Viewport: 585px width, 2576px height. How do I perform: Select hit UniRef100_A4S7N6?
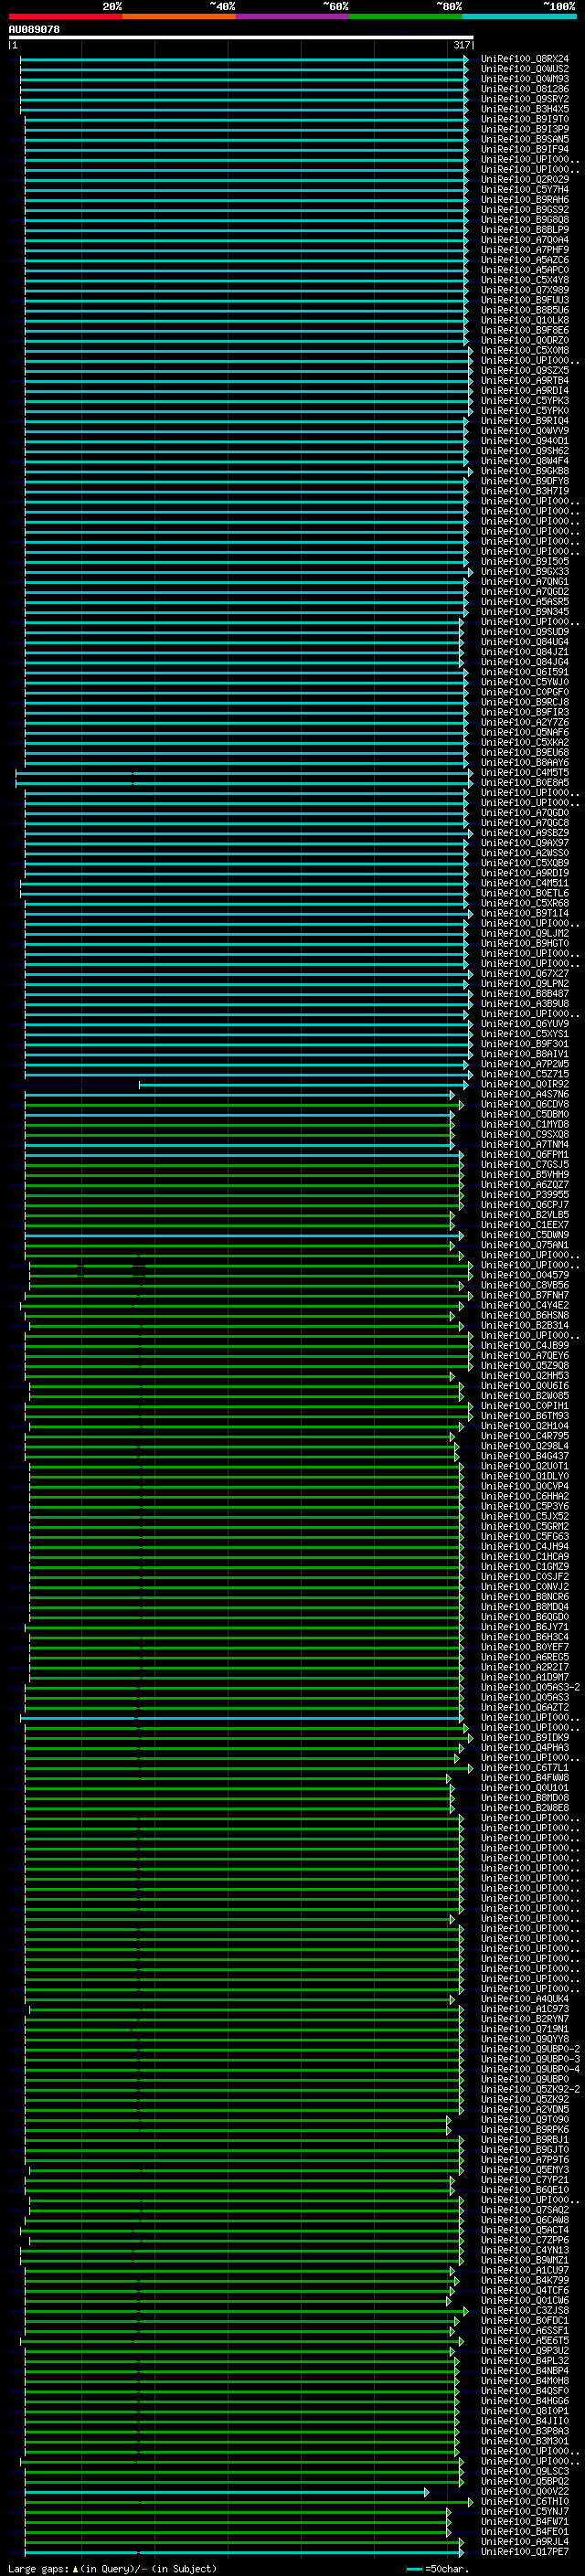(x=525, y=1094)
